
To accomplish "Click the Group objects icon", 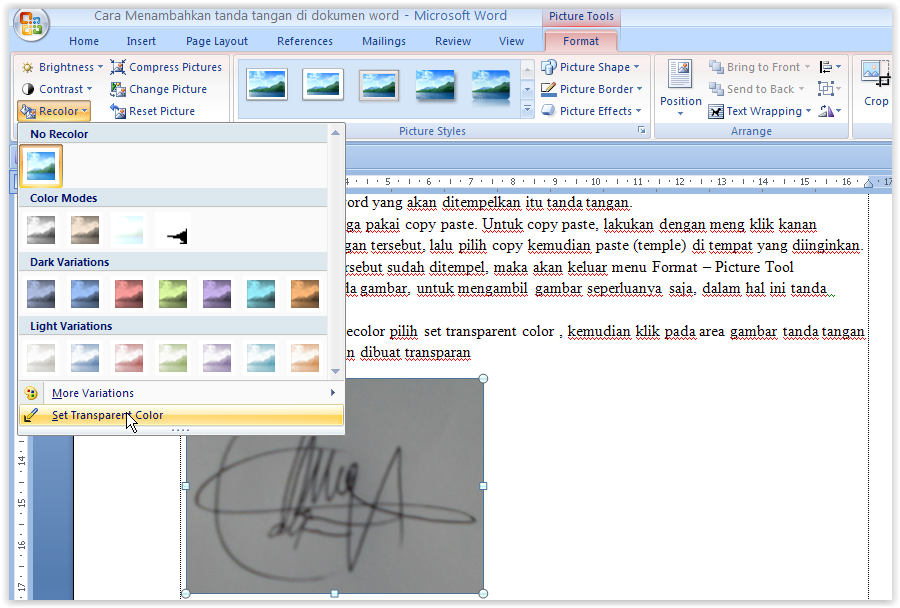I will 829,89.
